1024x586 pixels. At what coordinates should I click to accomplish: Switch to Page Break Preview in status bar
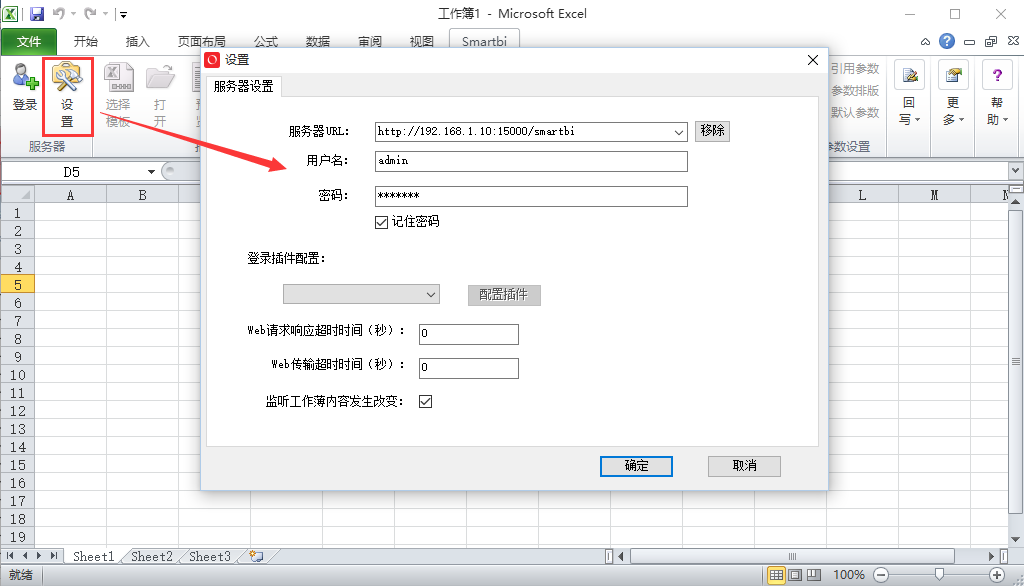[814, 575]
